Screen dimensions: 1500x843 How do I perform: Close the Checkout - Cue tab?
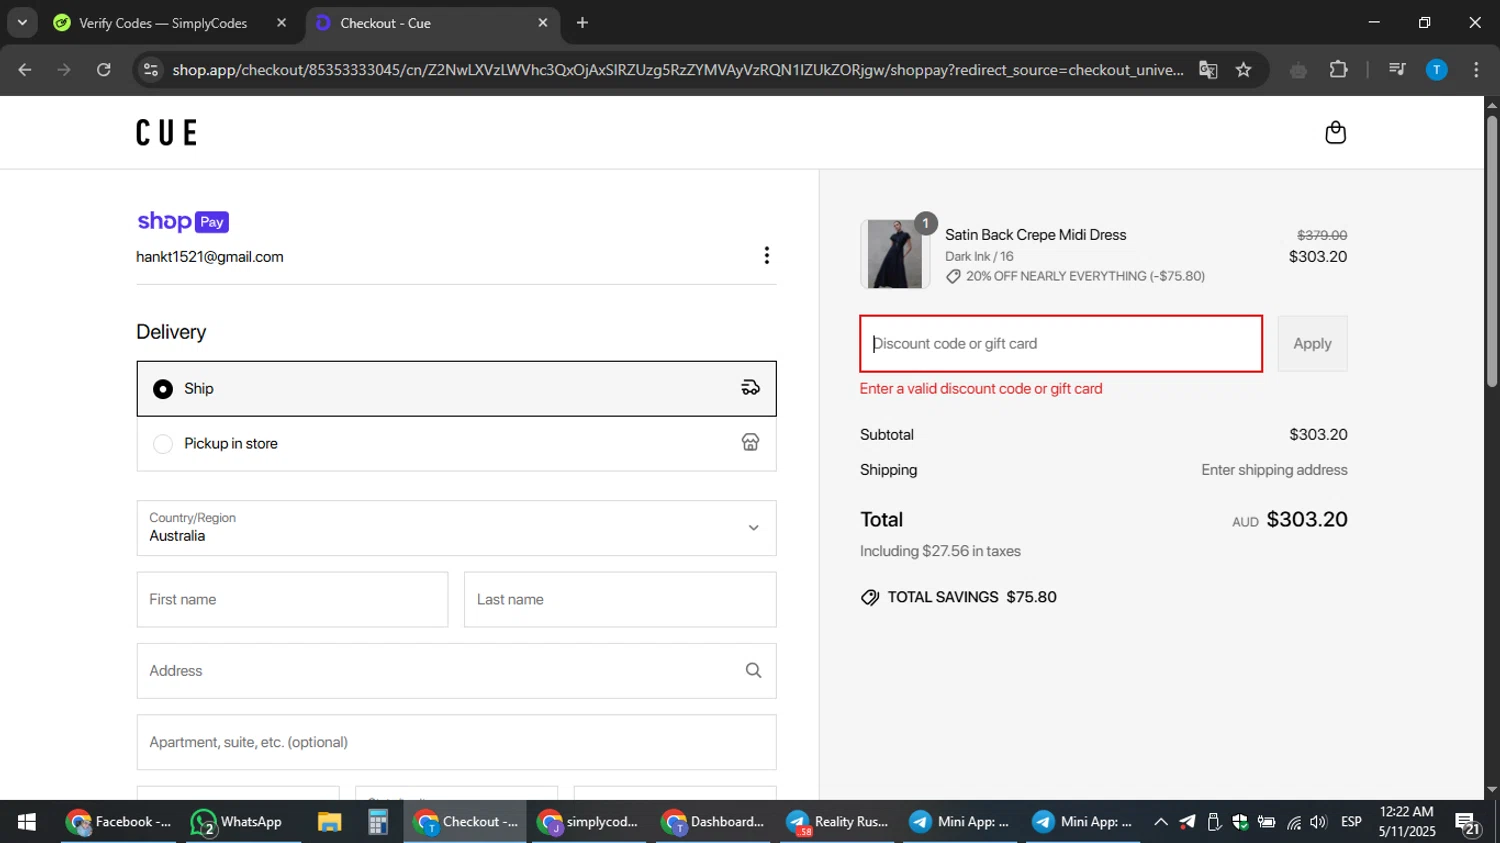coord(543,23)
